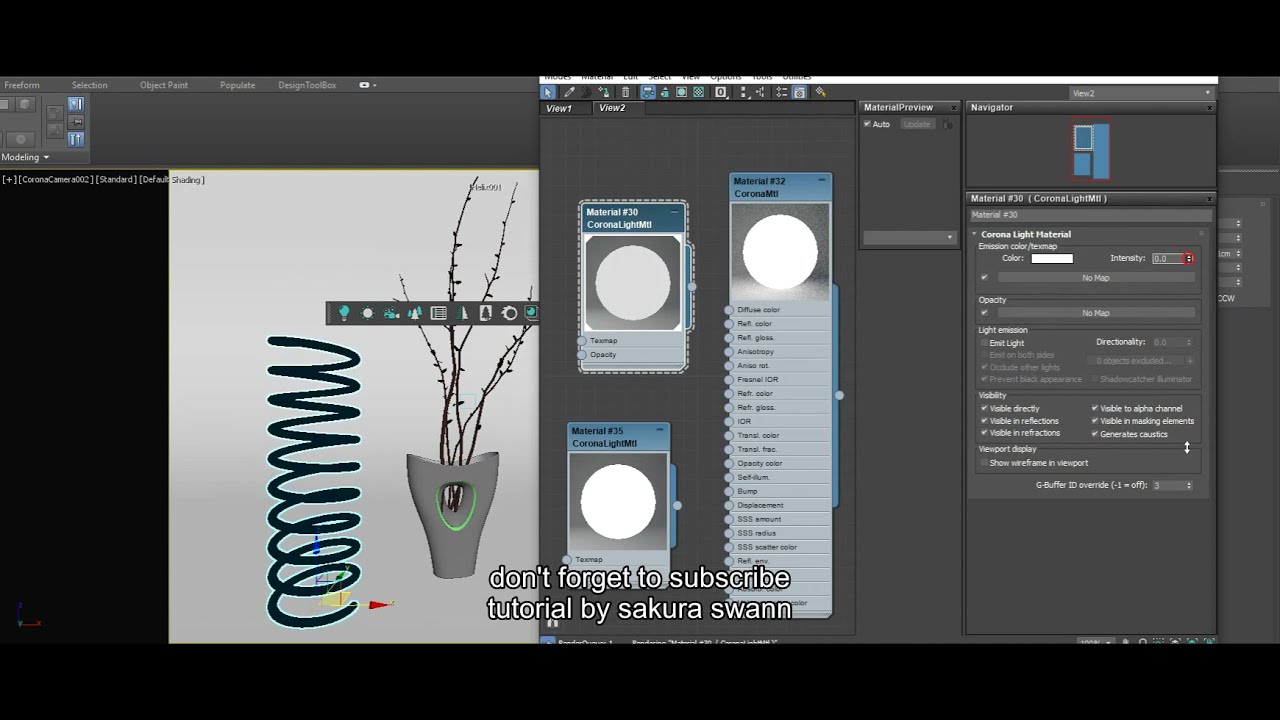Open Modeling ribbon dropdown
The height and width of the screenshot is (720, 1280).
point(25,157)
